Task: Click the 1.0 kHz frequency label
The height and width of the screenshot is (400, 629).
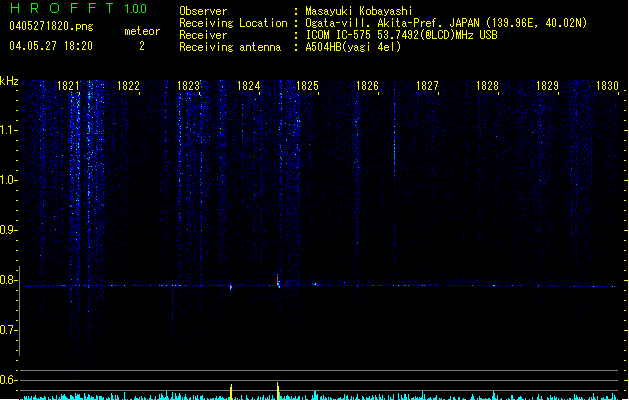Action: pyautogui.click(x=8, y=180)
